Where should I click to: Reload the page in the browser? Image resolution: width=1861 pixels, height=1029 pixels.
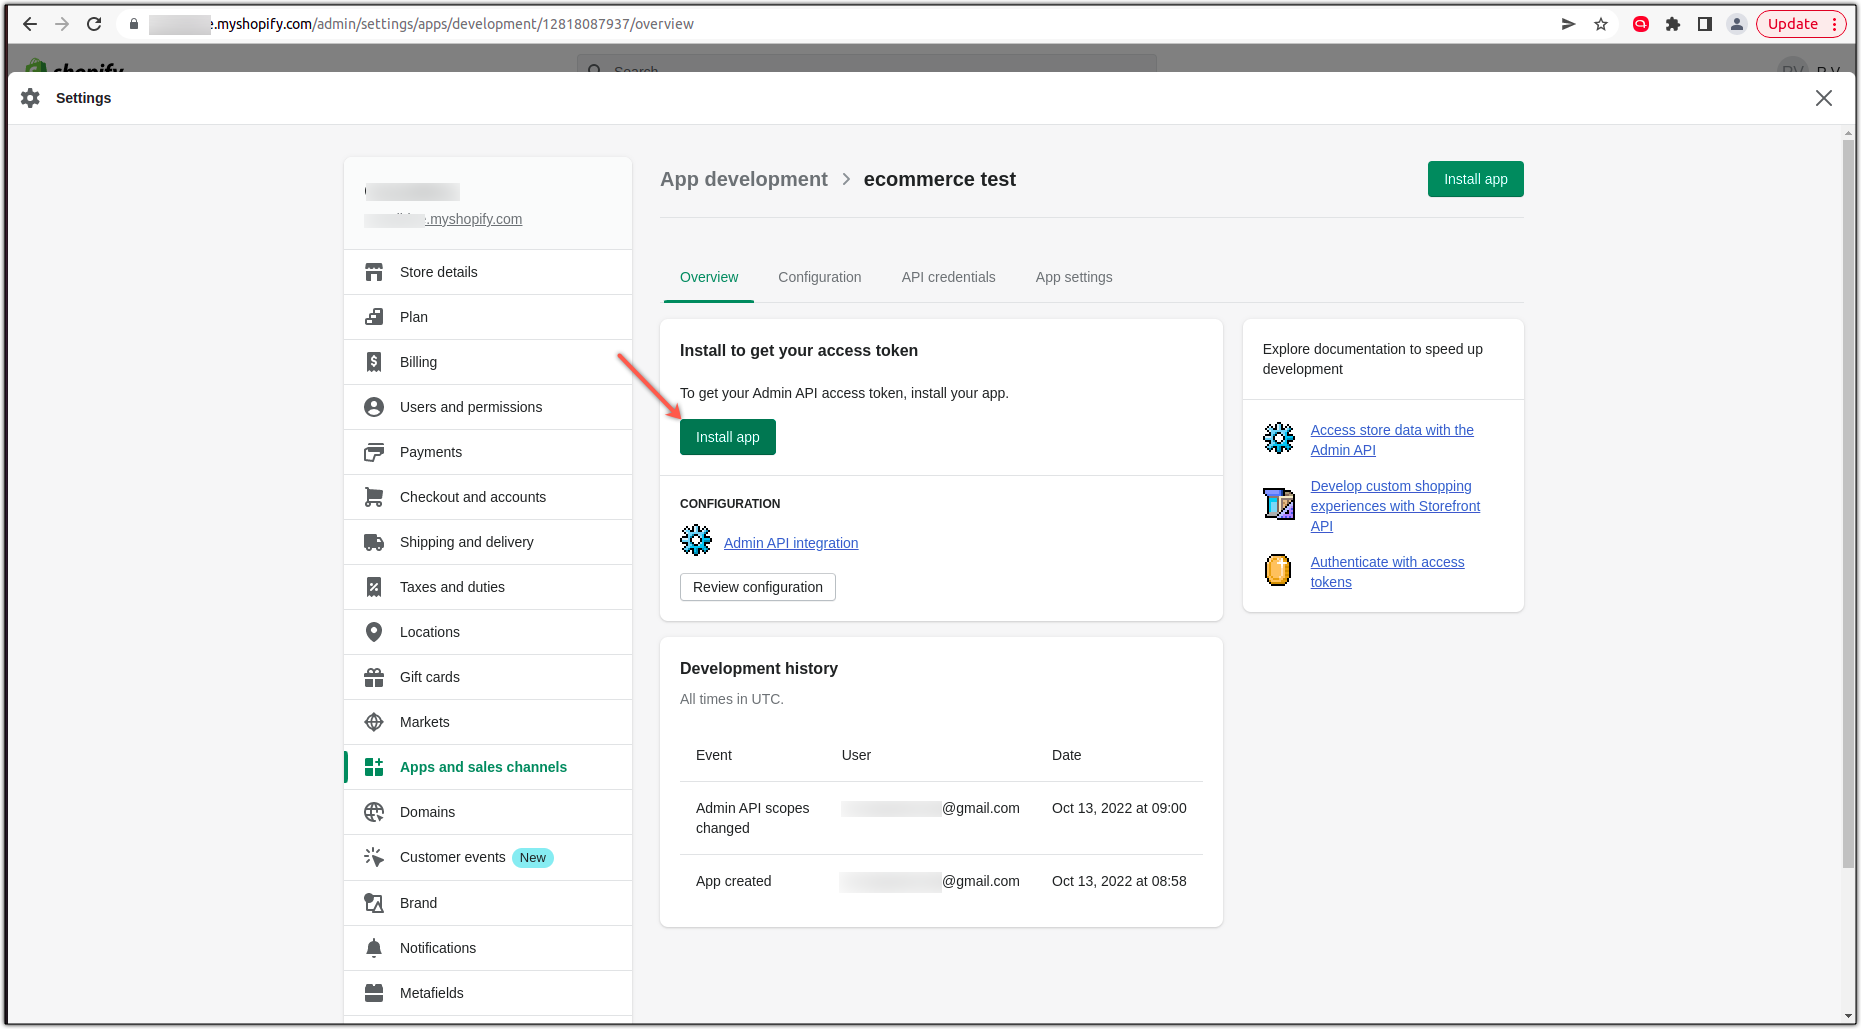(x=94, y=24)
